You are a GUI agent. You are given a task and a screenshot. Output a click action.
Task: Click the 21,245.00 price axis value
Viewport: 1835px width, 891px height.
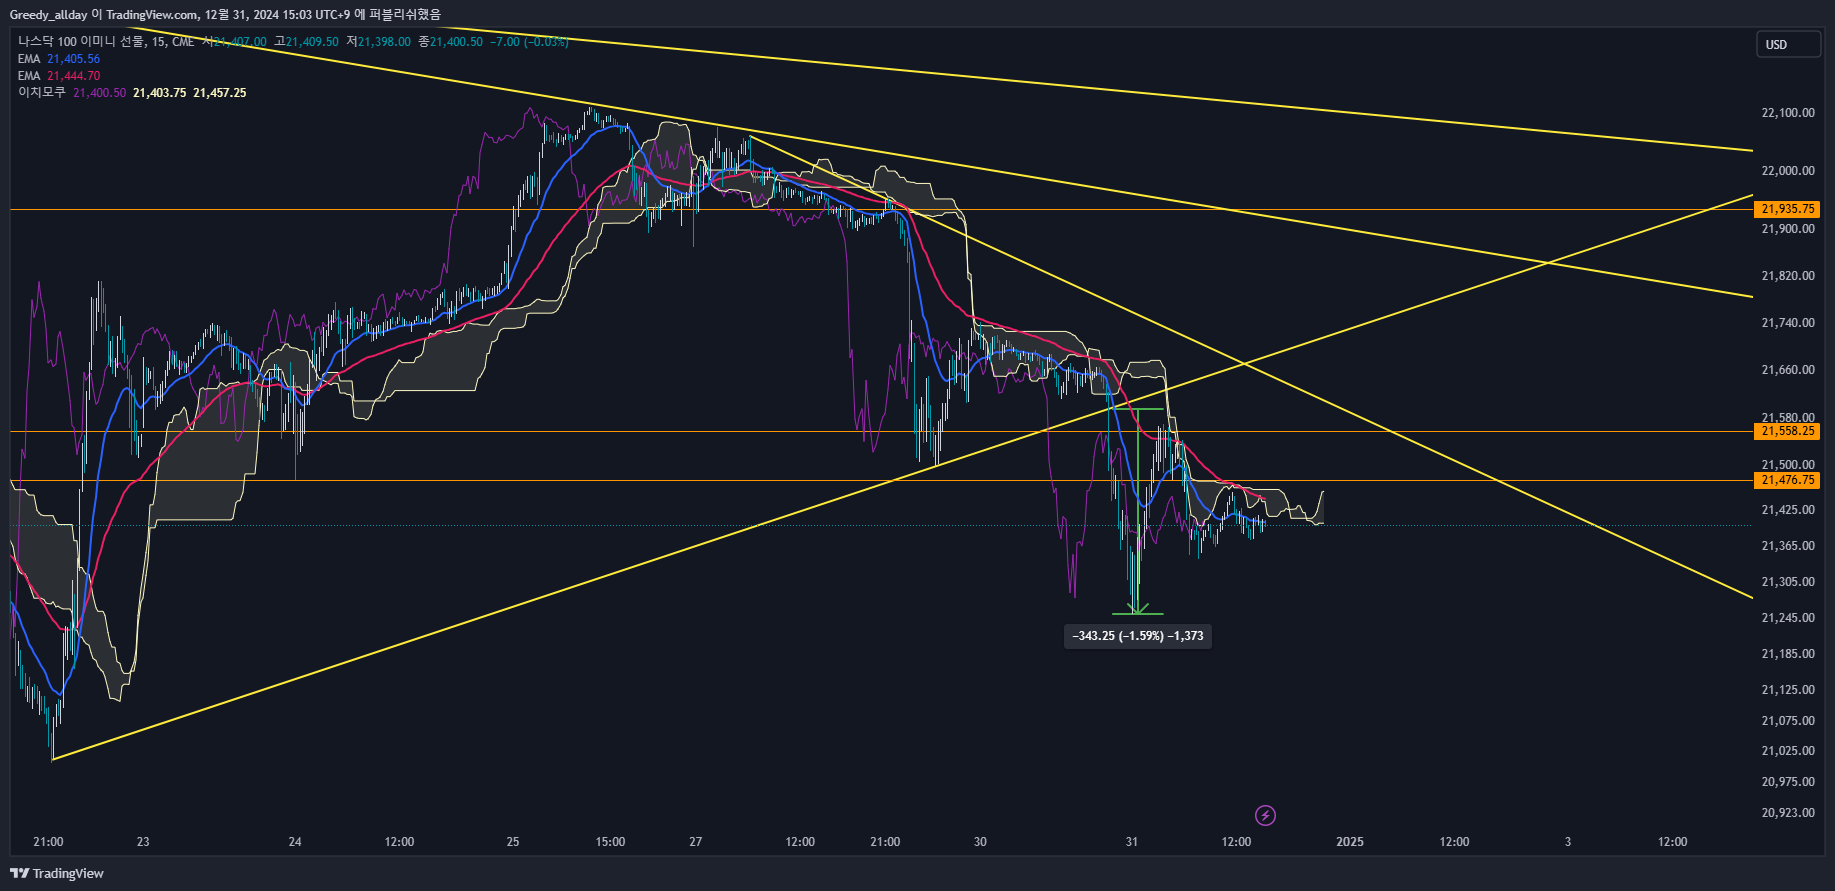(x=1788, y=618)
